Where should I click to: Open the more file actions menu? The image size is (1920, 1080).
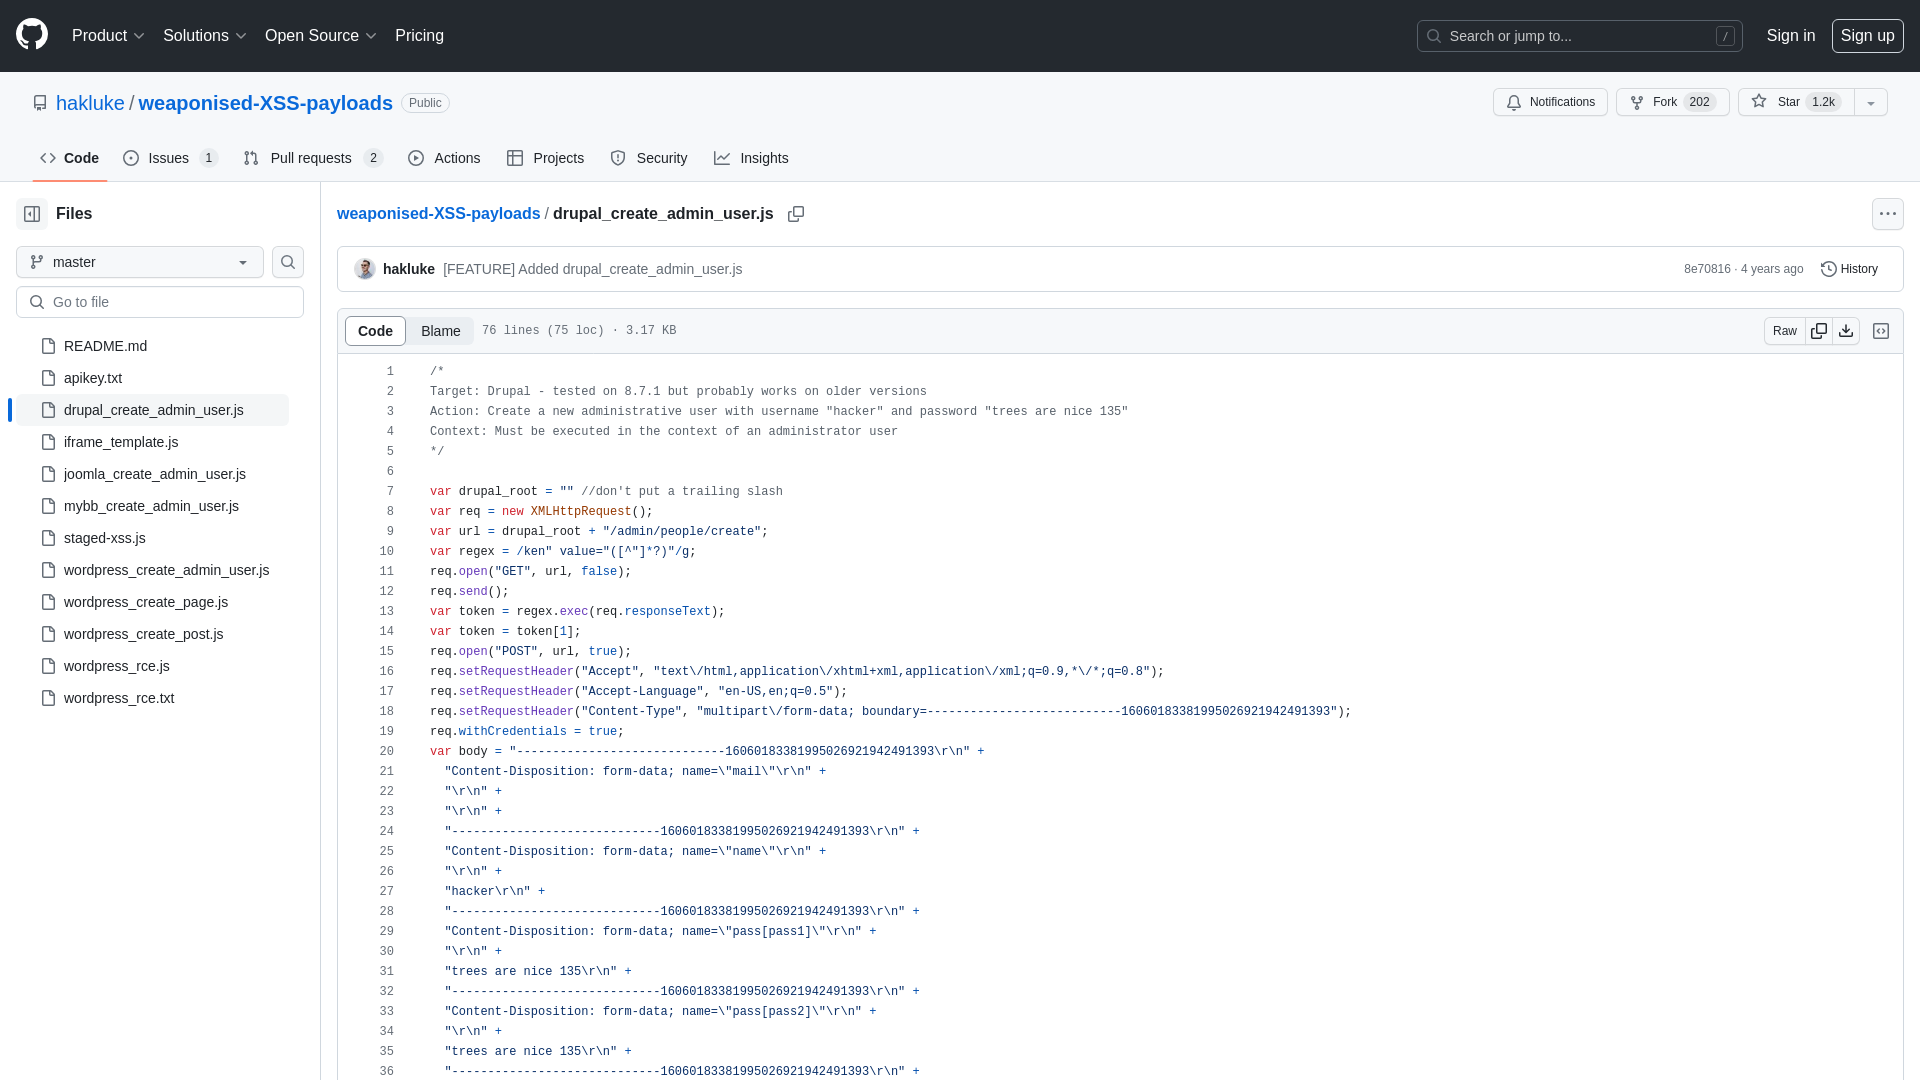[1888, 214]
